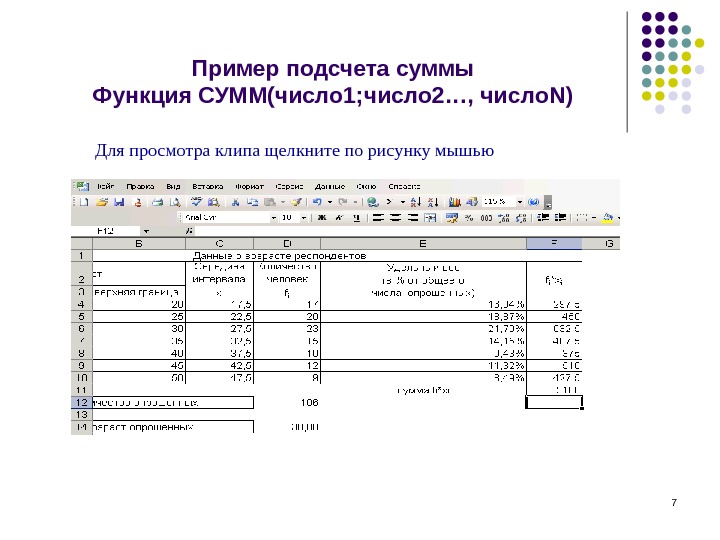This screenshot has height=540, width=720.
Task: Open the Файл menu
Action: tap(106, 186)
